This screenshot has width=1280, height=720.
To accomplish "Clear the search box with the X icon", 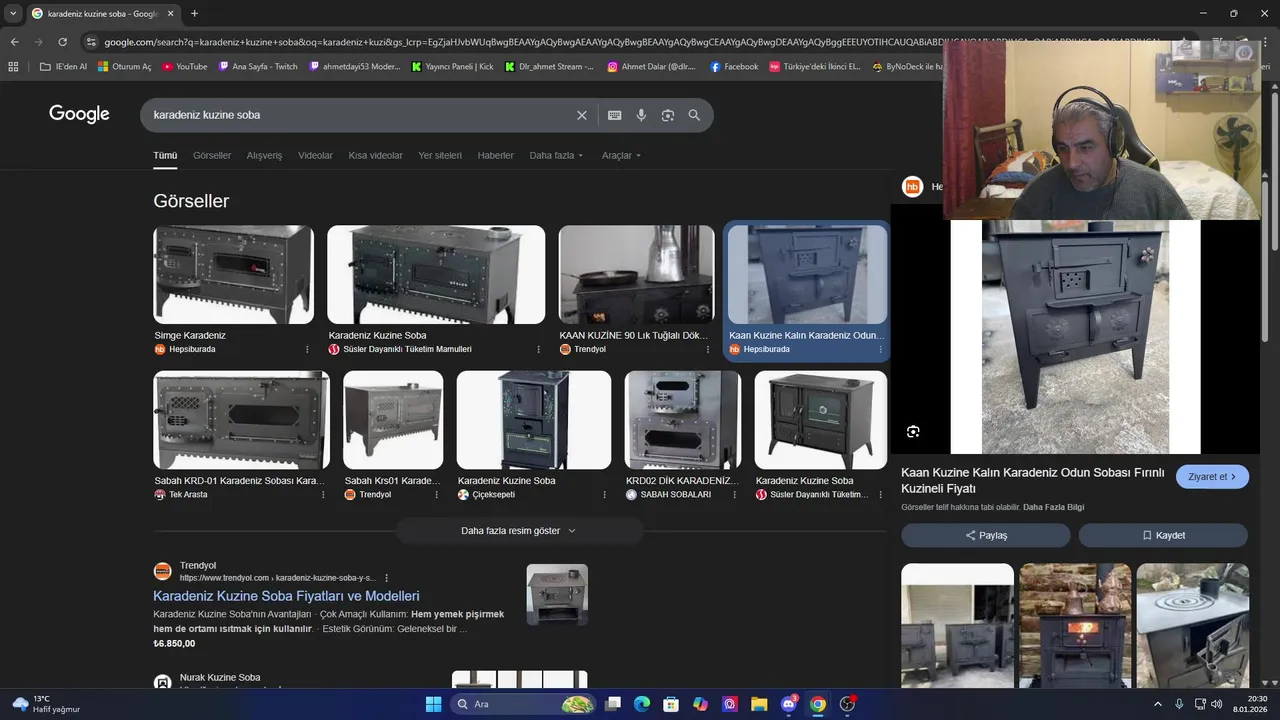I will tap(582, 115).
